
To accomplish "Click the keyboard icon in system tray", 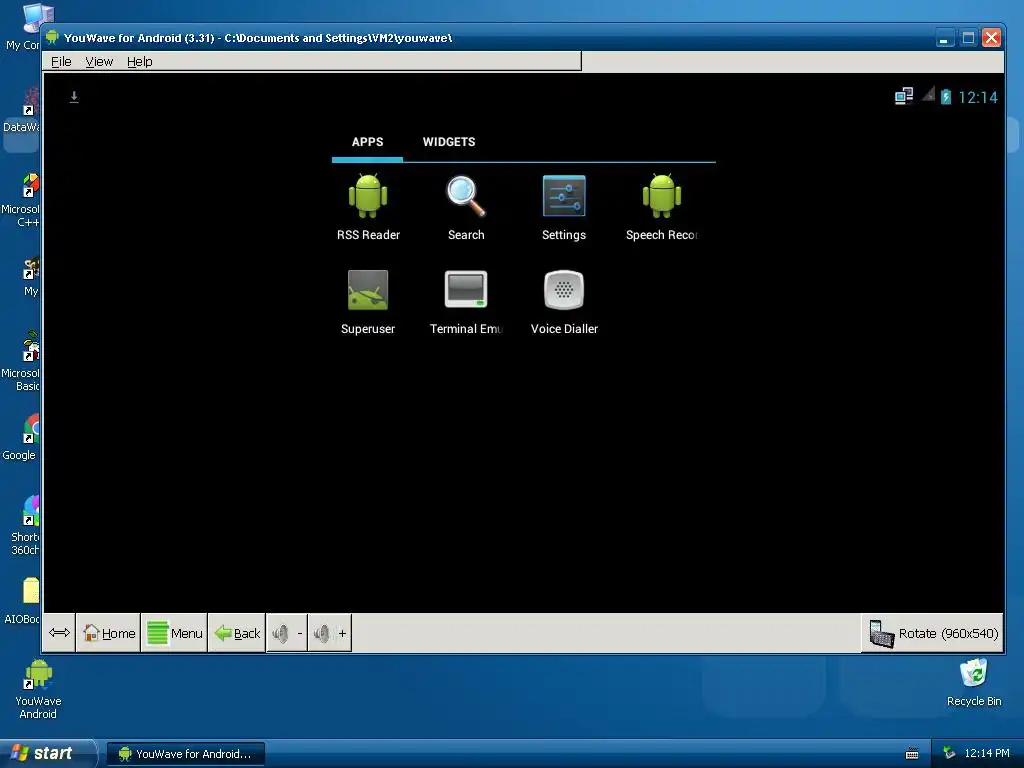I will click(x=912, y=754).
